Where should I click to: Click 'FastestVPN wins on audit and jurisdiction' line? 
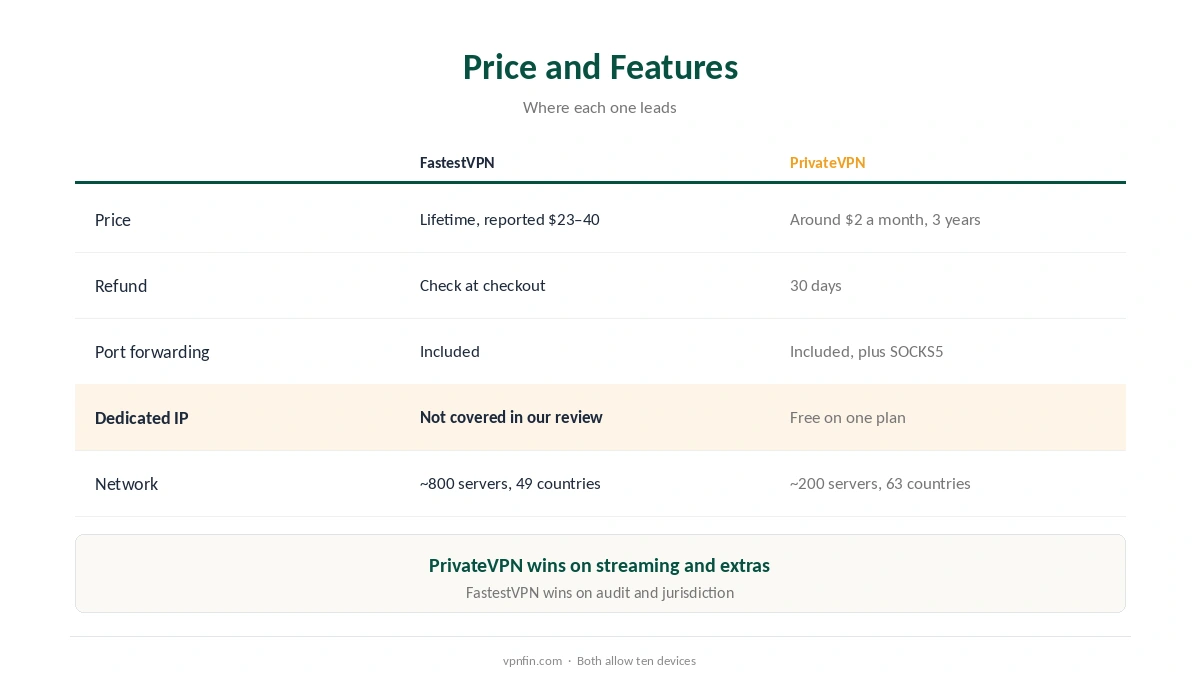[600, 593]
